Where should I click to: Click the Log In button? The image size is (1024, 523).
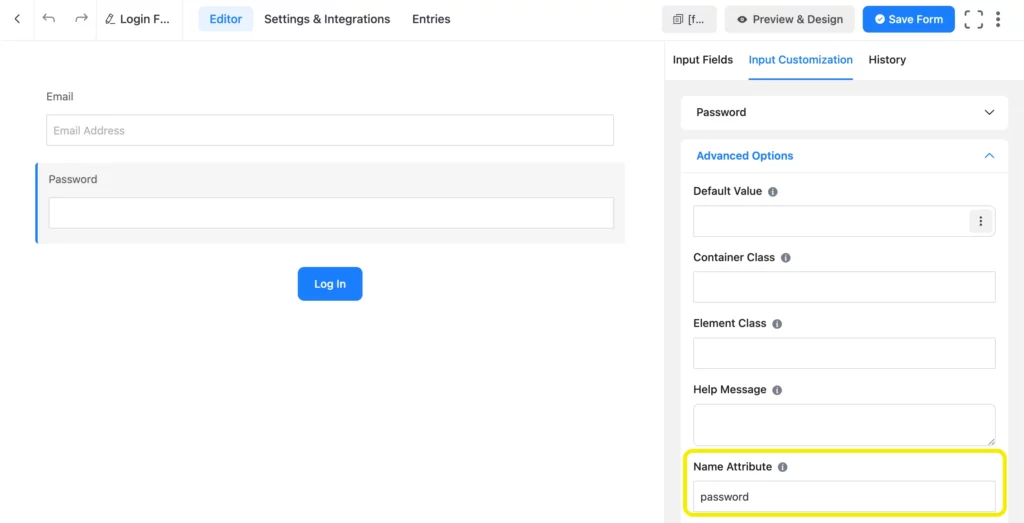(330, 284)
